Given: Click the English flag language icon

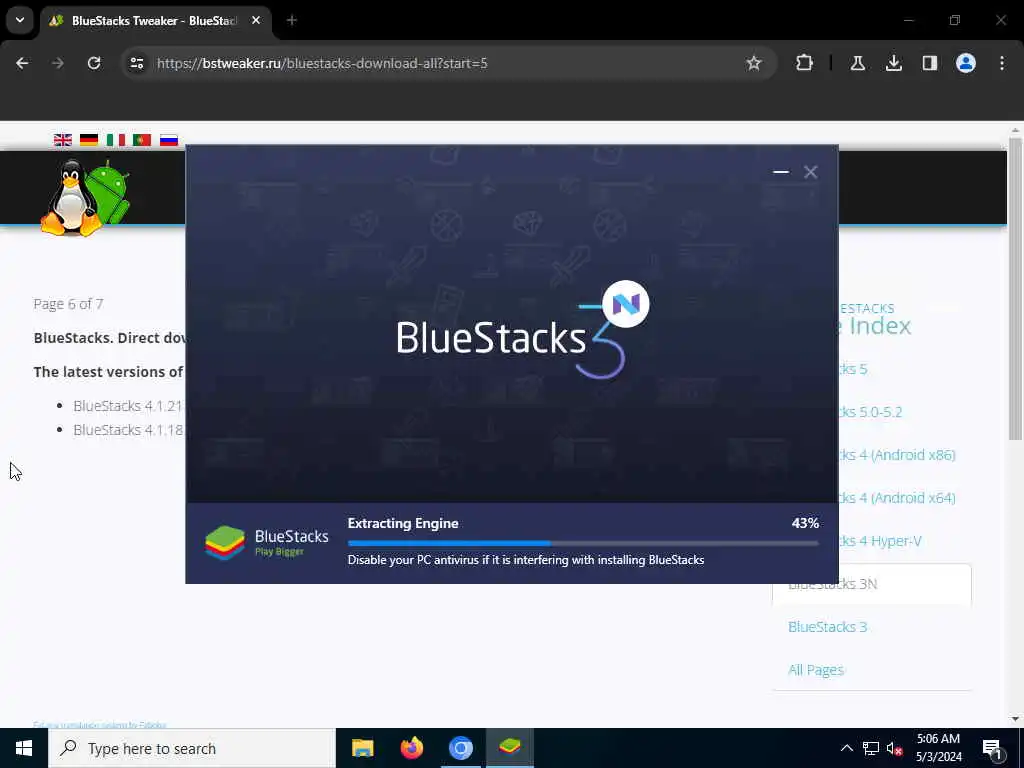Looking at the screenshot, I should [x=63, y=140].
